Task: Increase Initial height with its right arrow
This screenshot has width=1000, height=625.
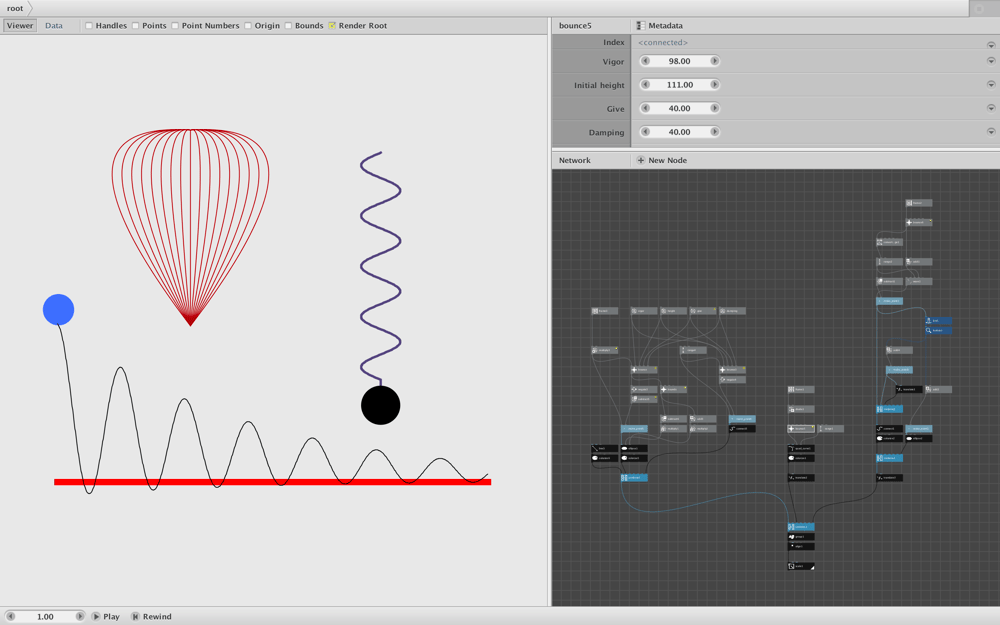Action: click(x=714, y=84)
